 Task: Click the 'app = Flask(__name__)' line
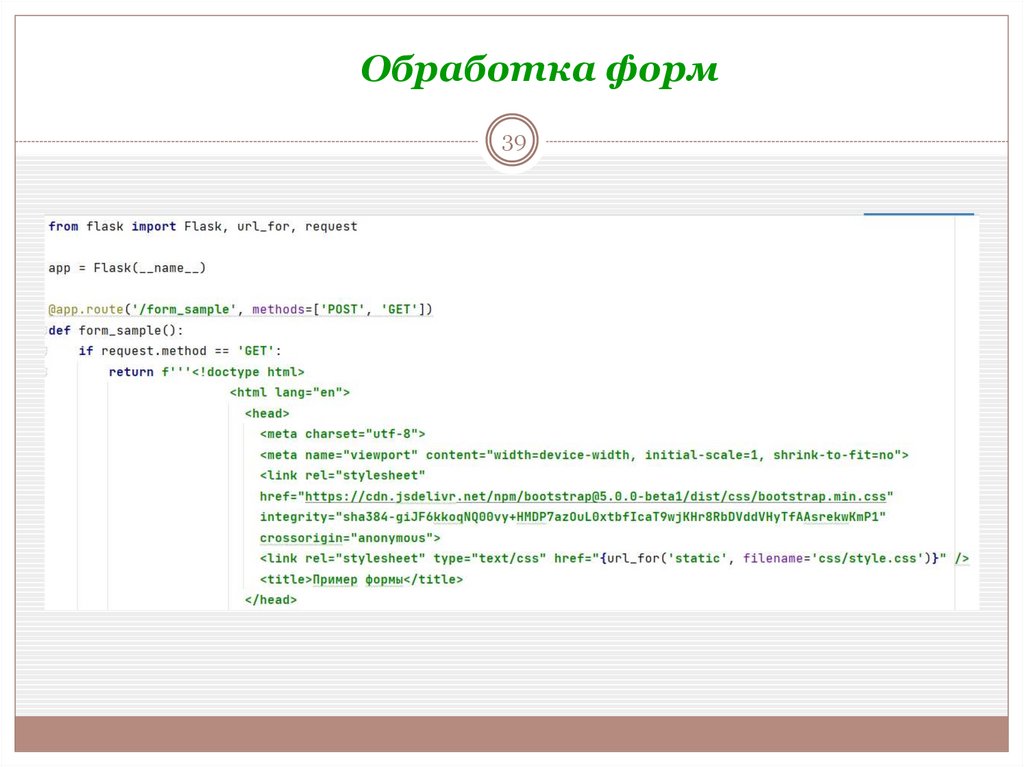click(x=127, y=268)
